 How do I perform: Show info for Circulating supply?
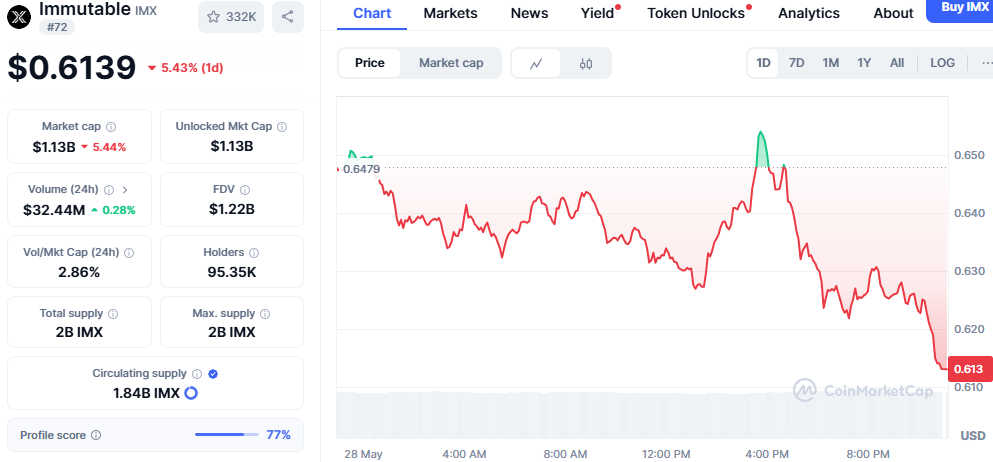[x=197, y=373]
